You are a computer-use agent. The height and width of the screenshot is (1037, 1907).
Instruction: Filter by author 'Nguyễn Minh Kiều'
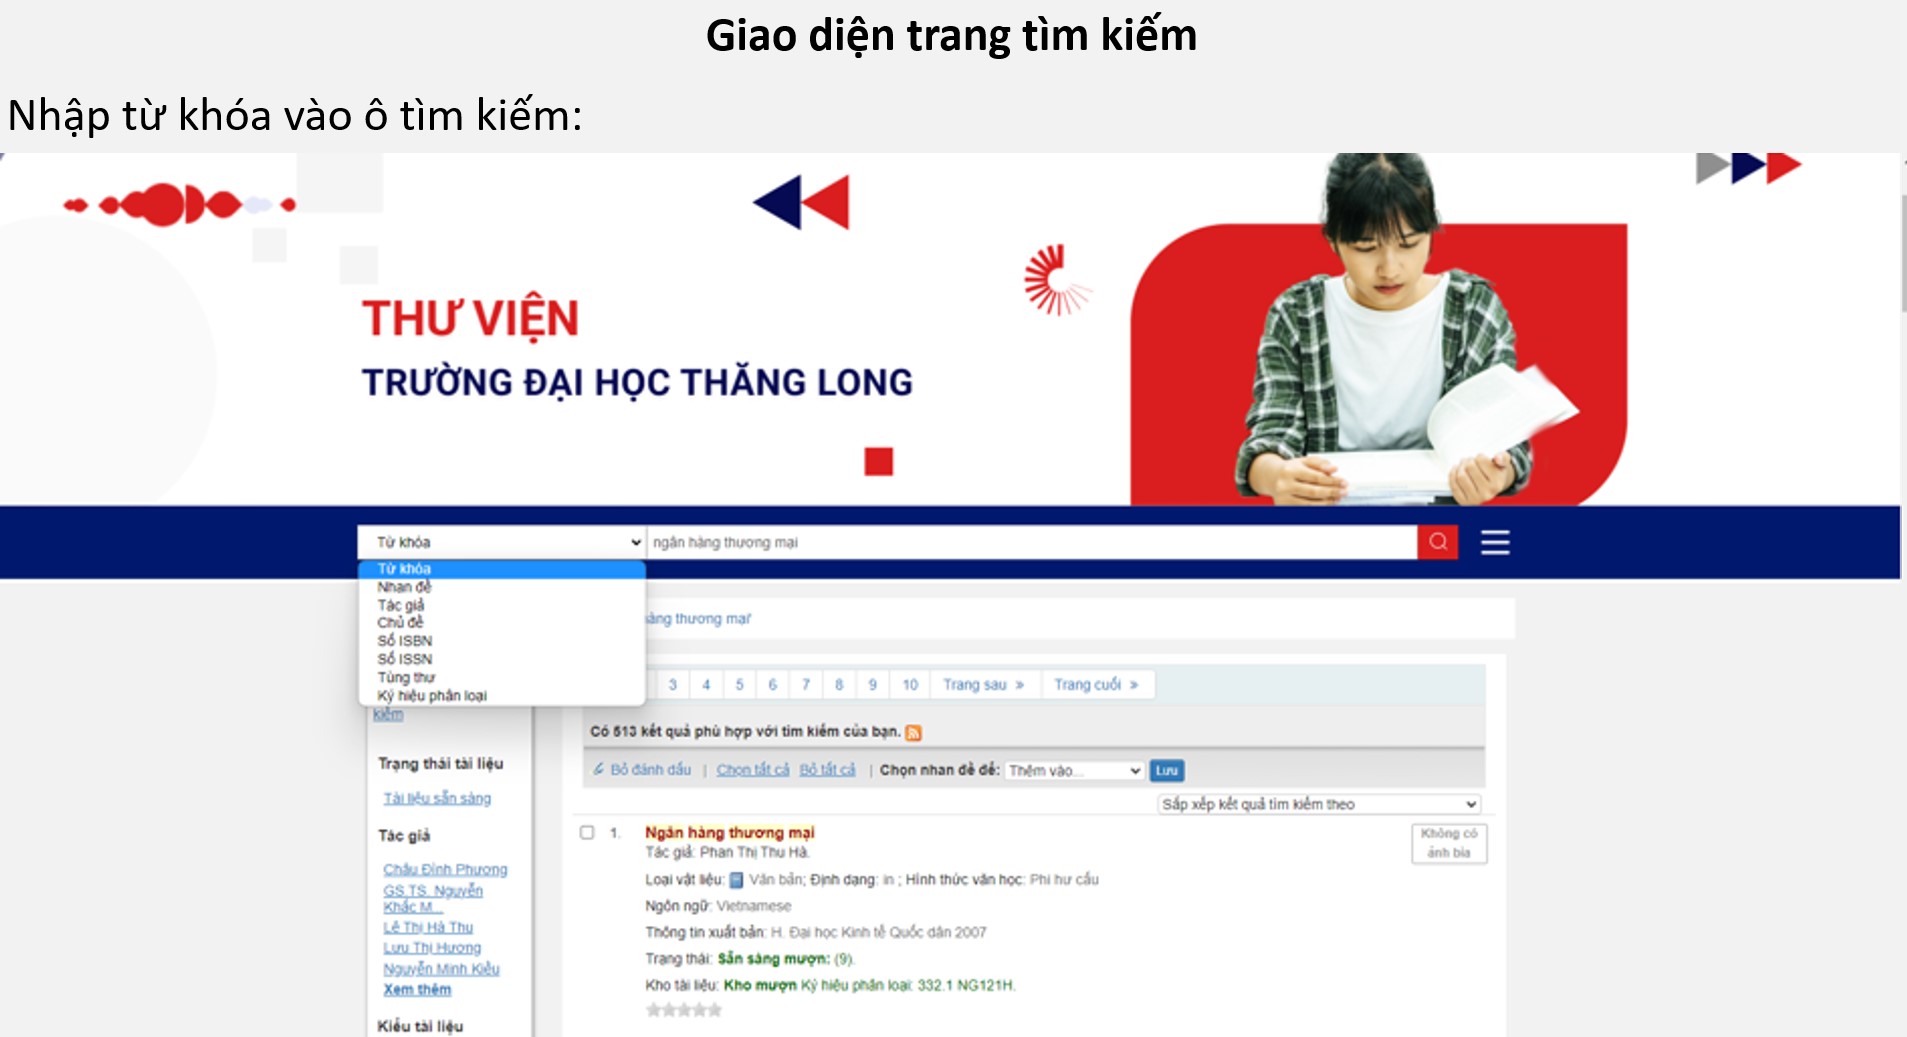click(x=441, y=968)
